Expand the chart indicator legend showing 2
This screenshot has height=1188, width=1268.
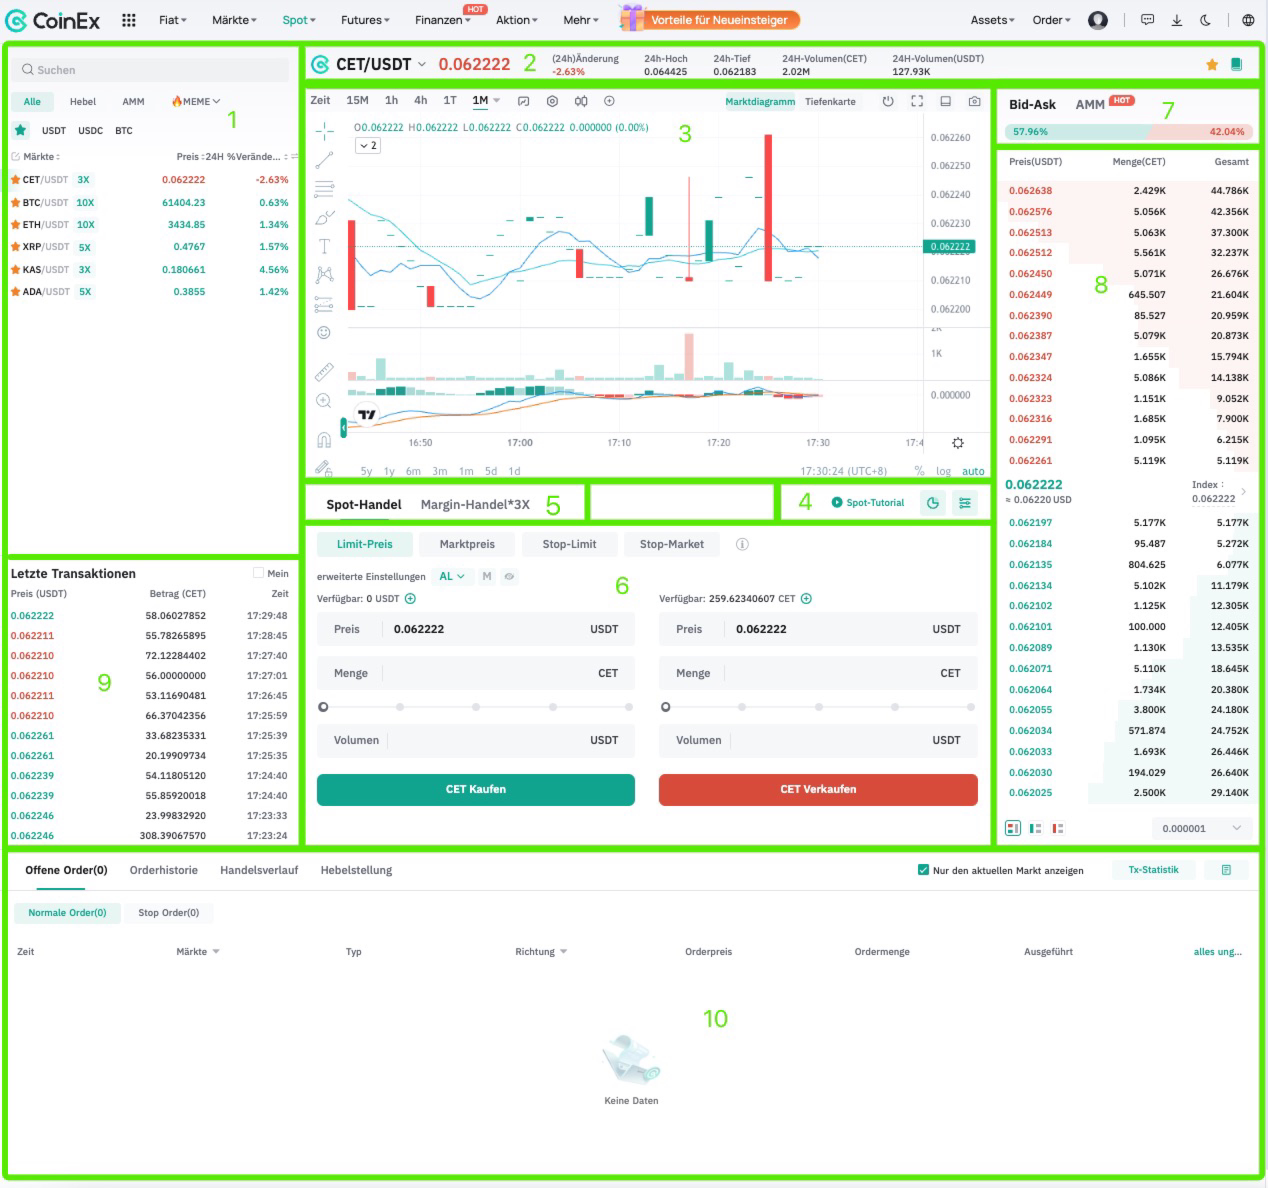367,146
